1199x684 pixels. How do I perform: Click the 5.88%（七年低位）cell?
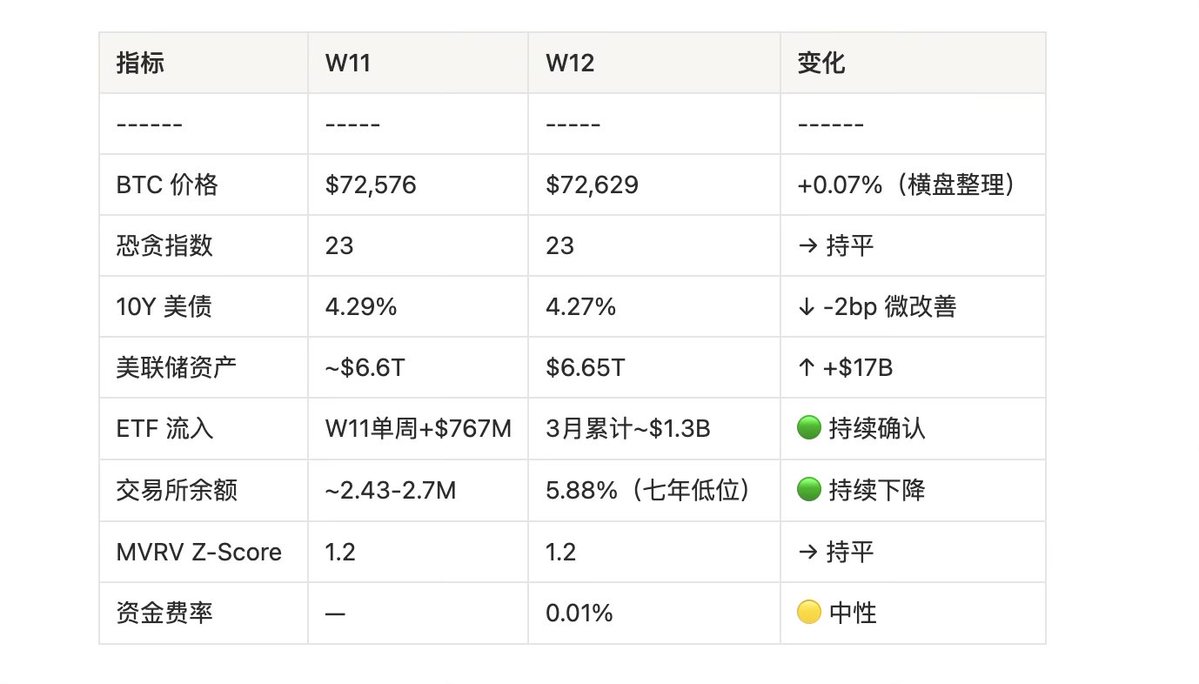coord(648,490)
